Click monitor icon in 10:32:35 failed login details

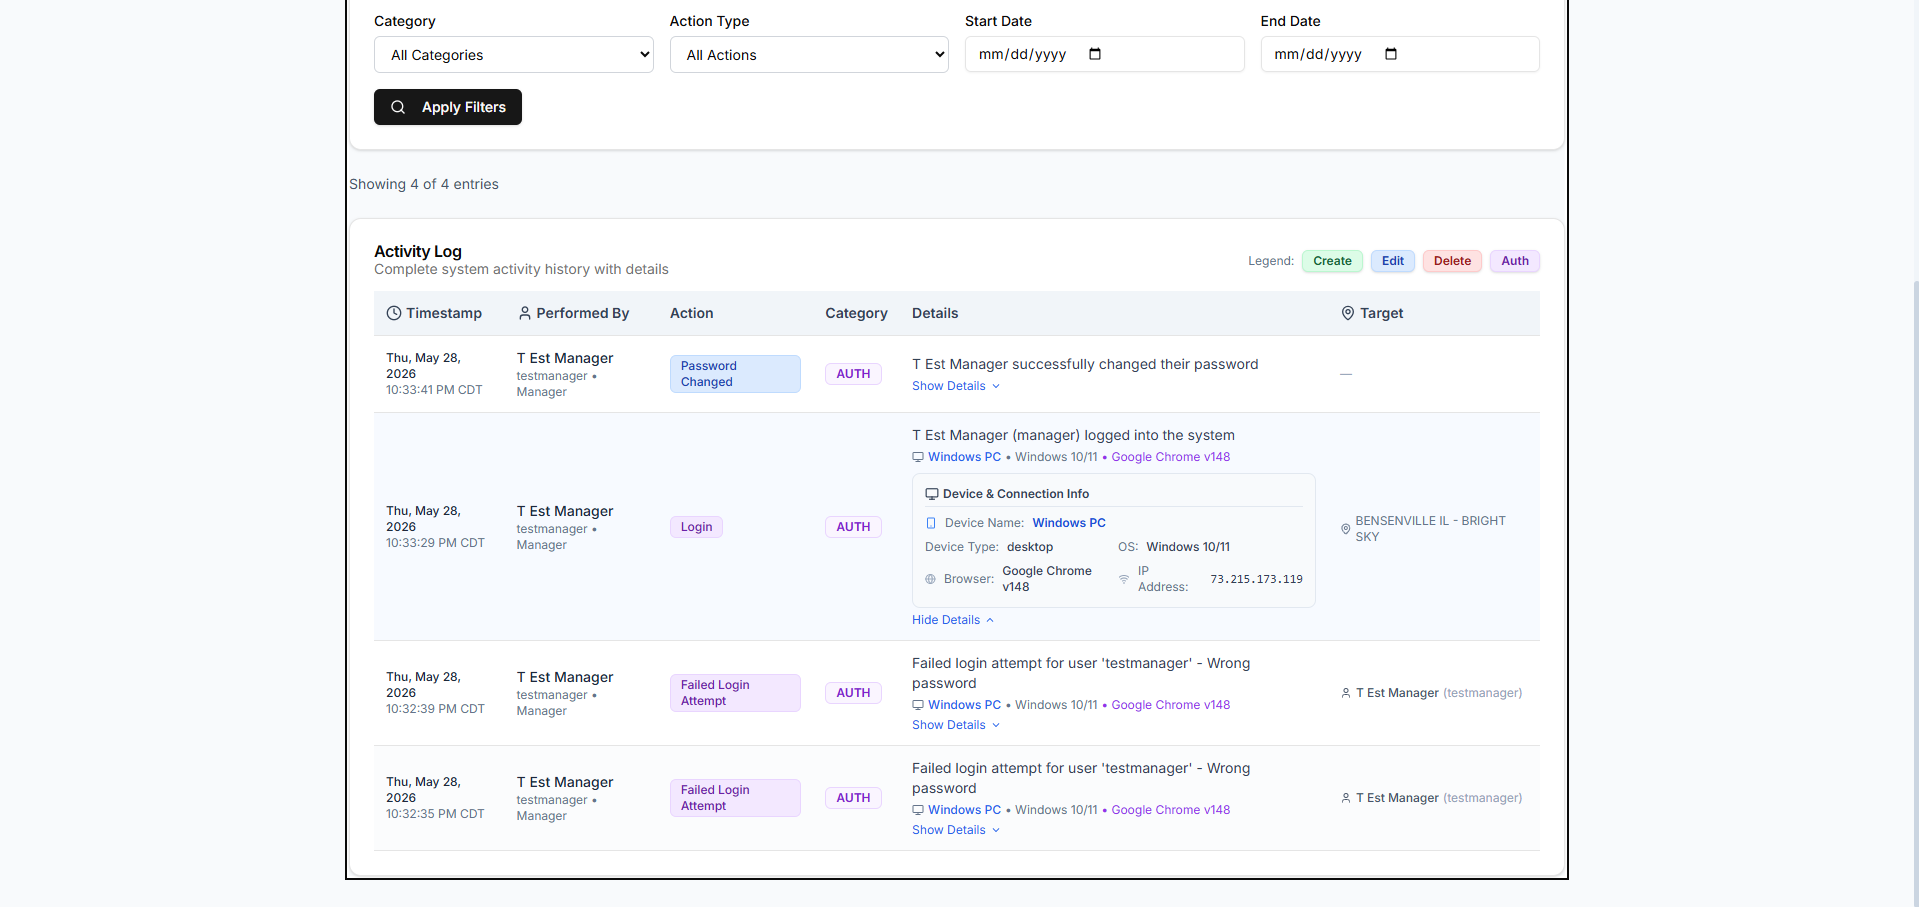[918, 810]
